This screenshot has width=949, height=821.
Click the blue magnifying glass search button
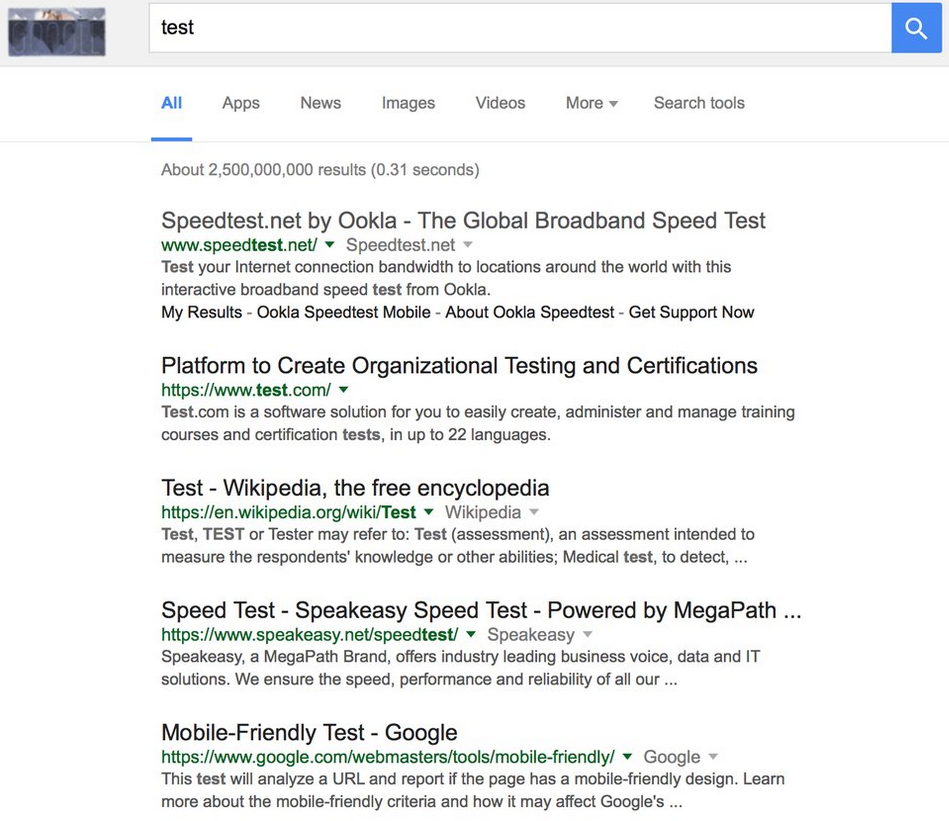[916, 28]
